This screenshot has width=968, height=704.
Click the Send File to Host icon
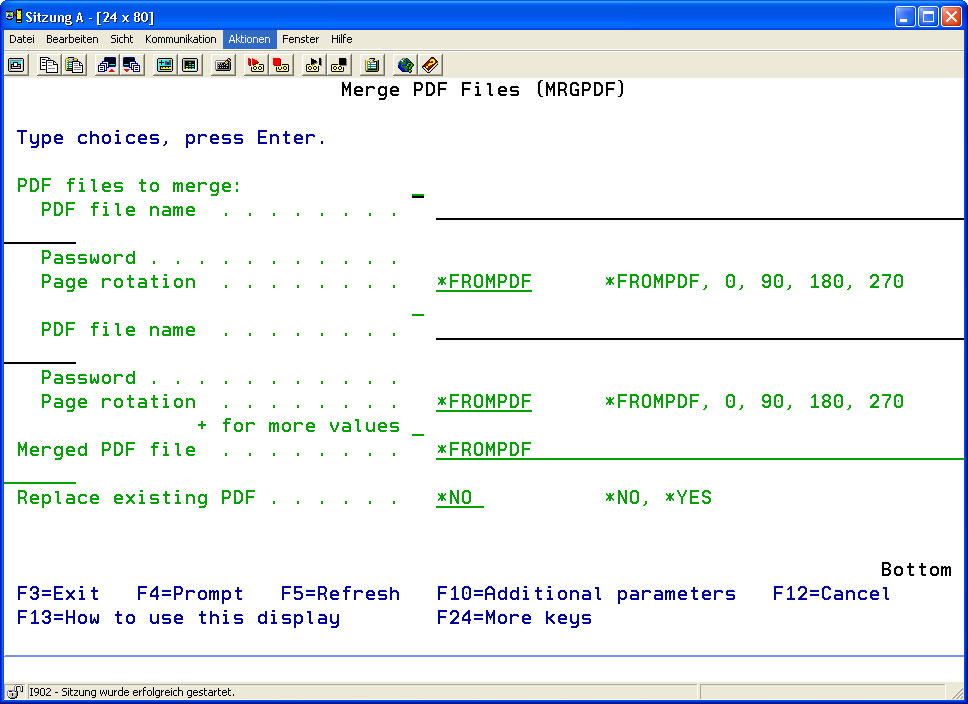(106, 65)
